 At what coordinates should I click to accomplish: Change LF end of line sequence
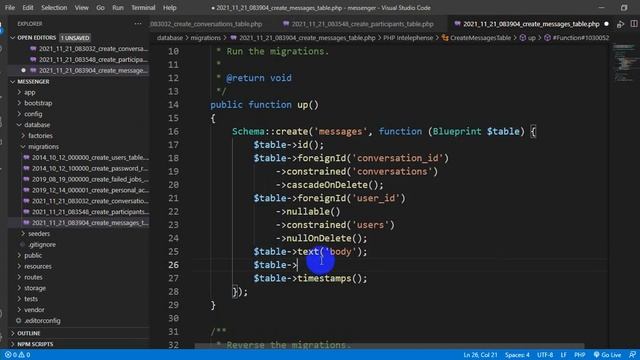pyautogui.click(x=564, y=355)
